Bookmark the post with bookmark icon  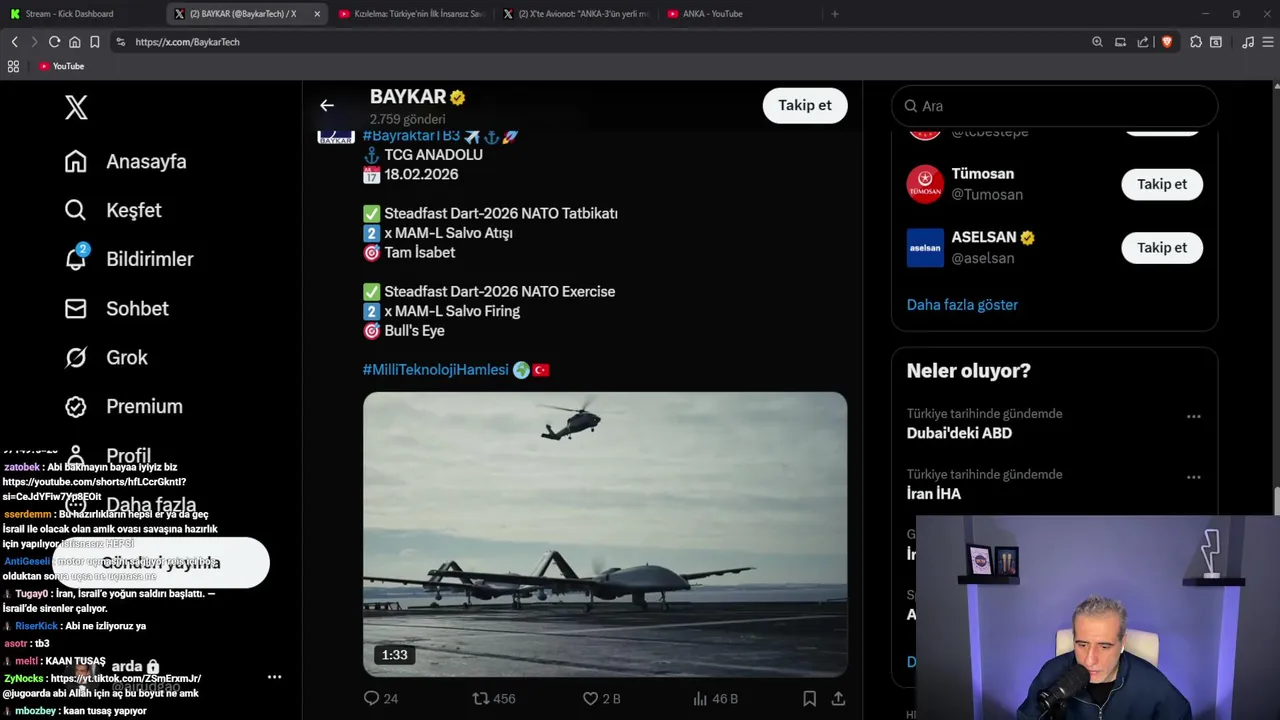click(x=809, y=698)
